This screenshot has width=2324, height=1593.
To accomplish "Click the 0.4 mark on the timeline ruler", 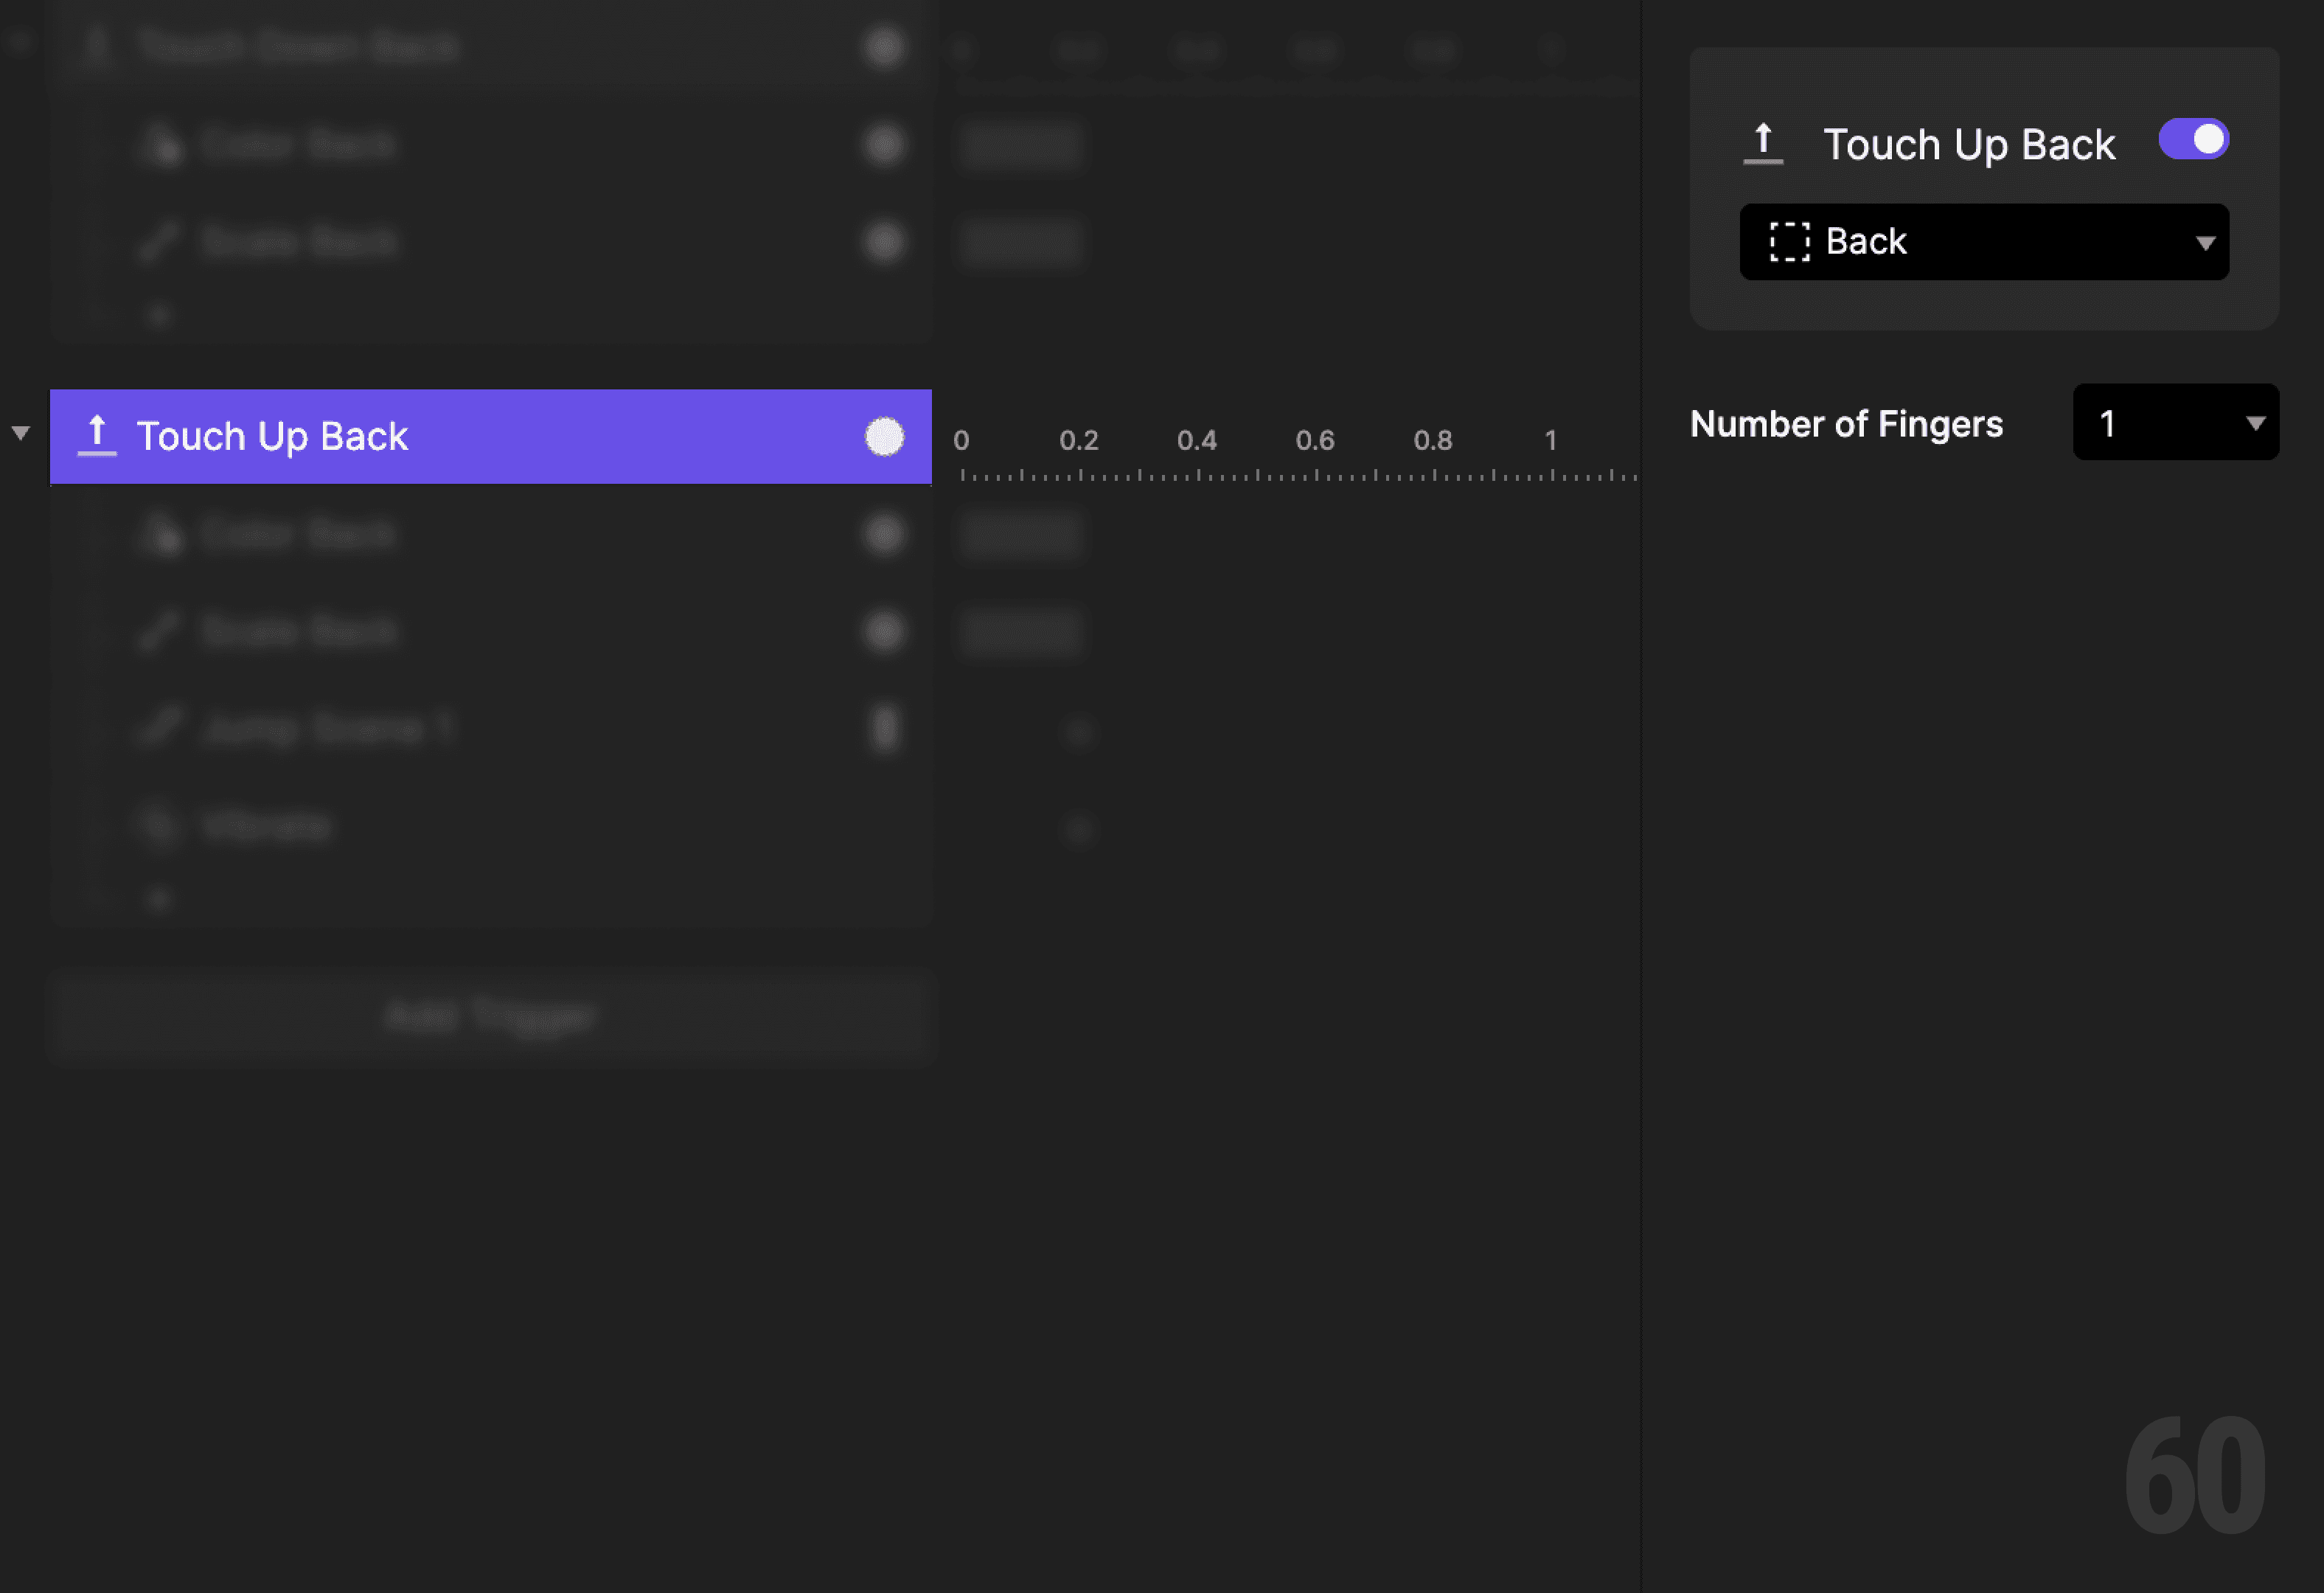I will (x=1198, y=440).
